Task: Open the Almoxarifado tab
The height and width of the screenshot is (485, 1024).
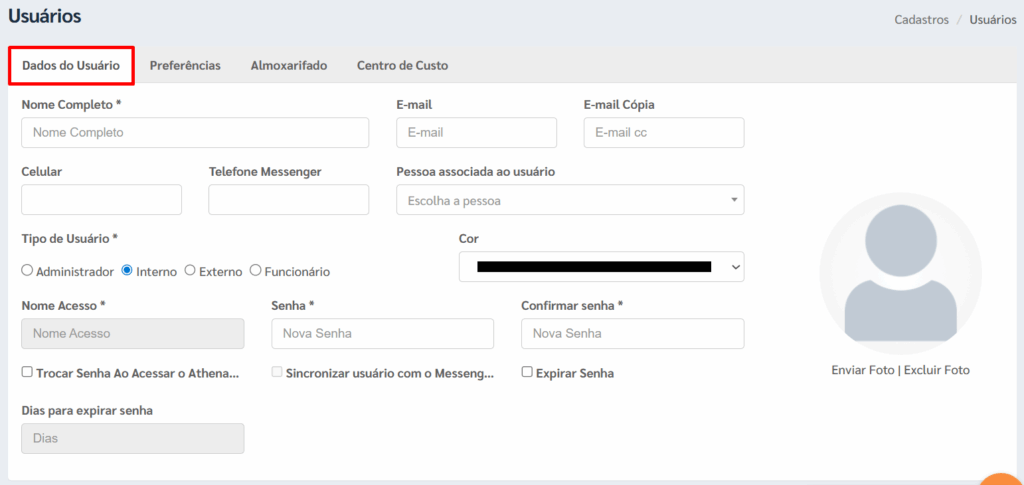Action: (289, 65)
